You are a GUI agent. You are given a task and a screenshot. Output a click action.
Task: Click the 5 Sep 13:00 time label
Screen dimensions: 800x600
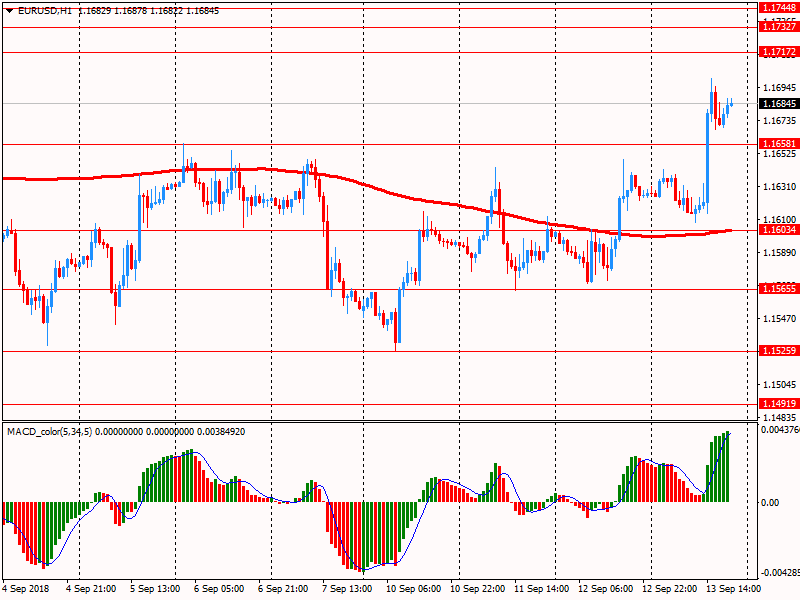(155, 589)
